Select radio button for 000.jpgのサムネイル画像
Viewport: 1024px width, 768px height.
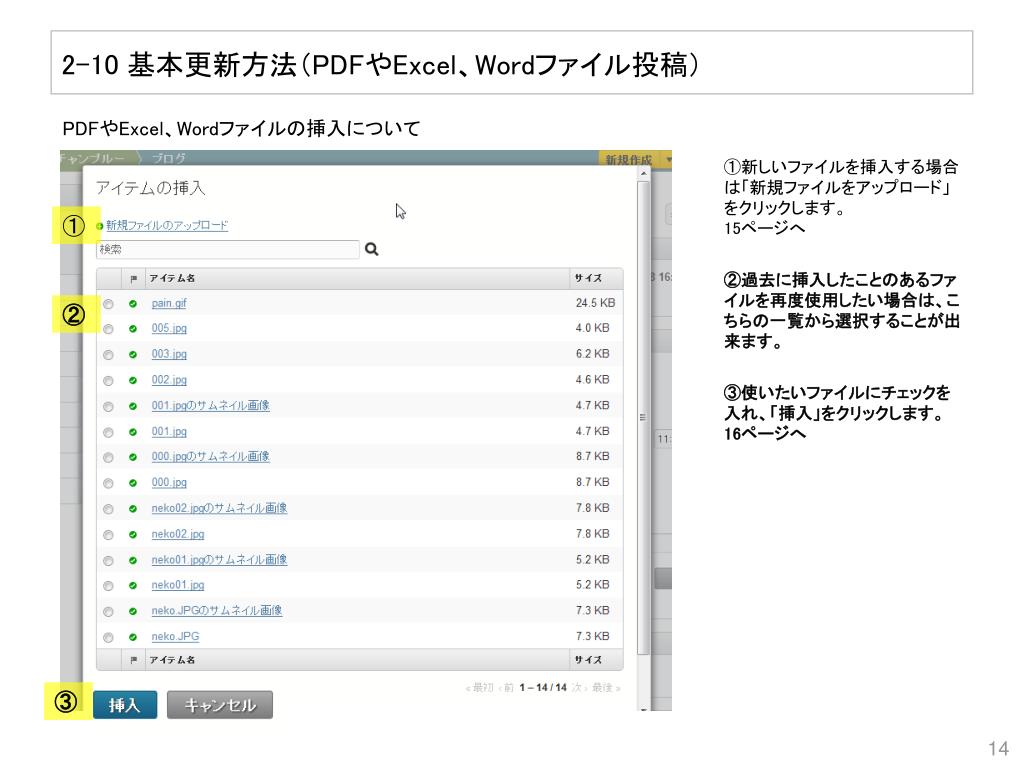point(108,457)
